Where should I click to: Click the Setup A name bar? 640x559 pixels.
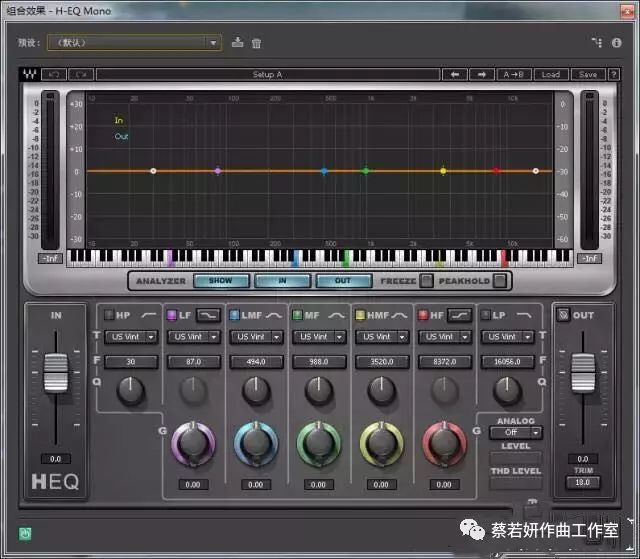[x=268, y=75]
